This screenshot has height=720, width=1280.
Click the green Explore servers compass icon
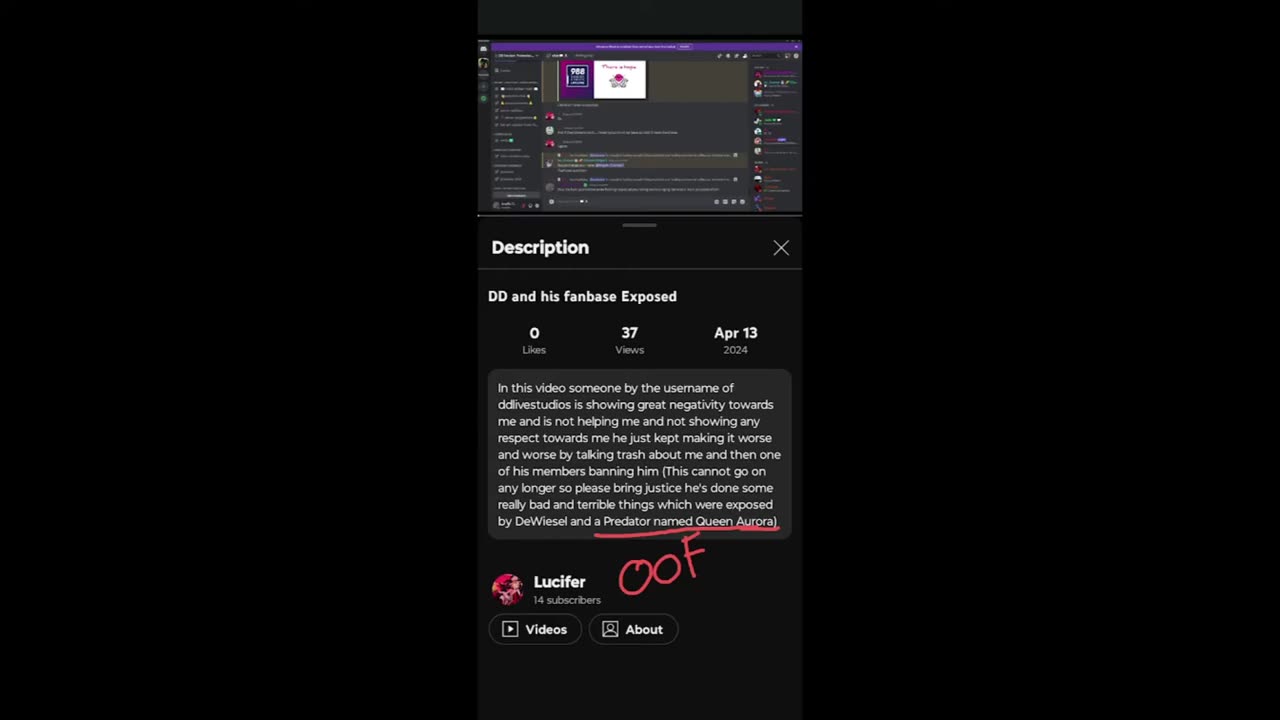click(x=484, y=99)
